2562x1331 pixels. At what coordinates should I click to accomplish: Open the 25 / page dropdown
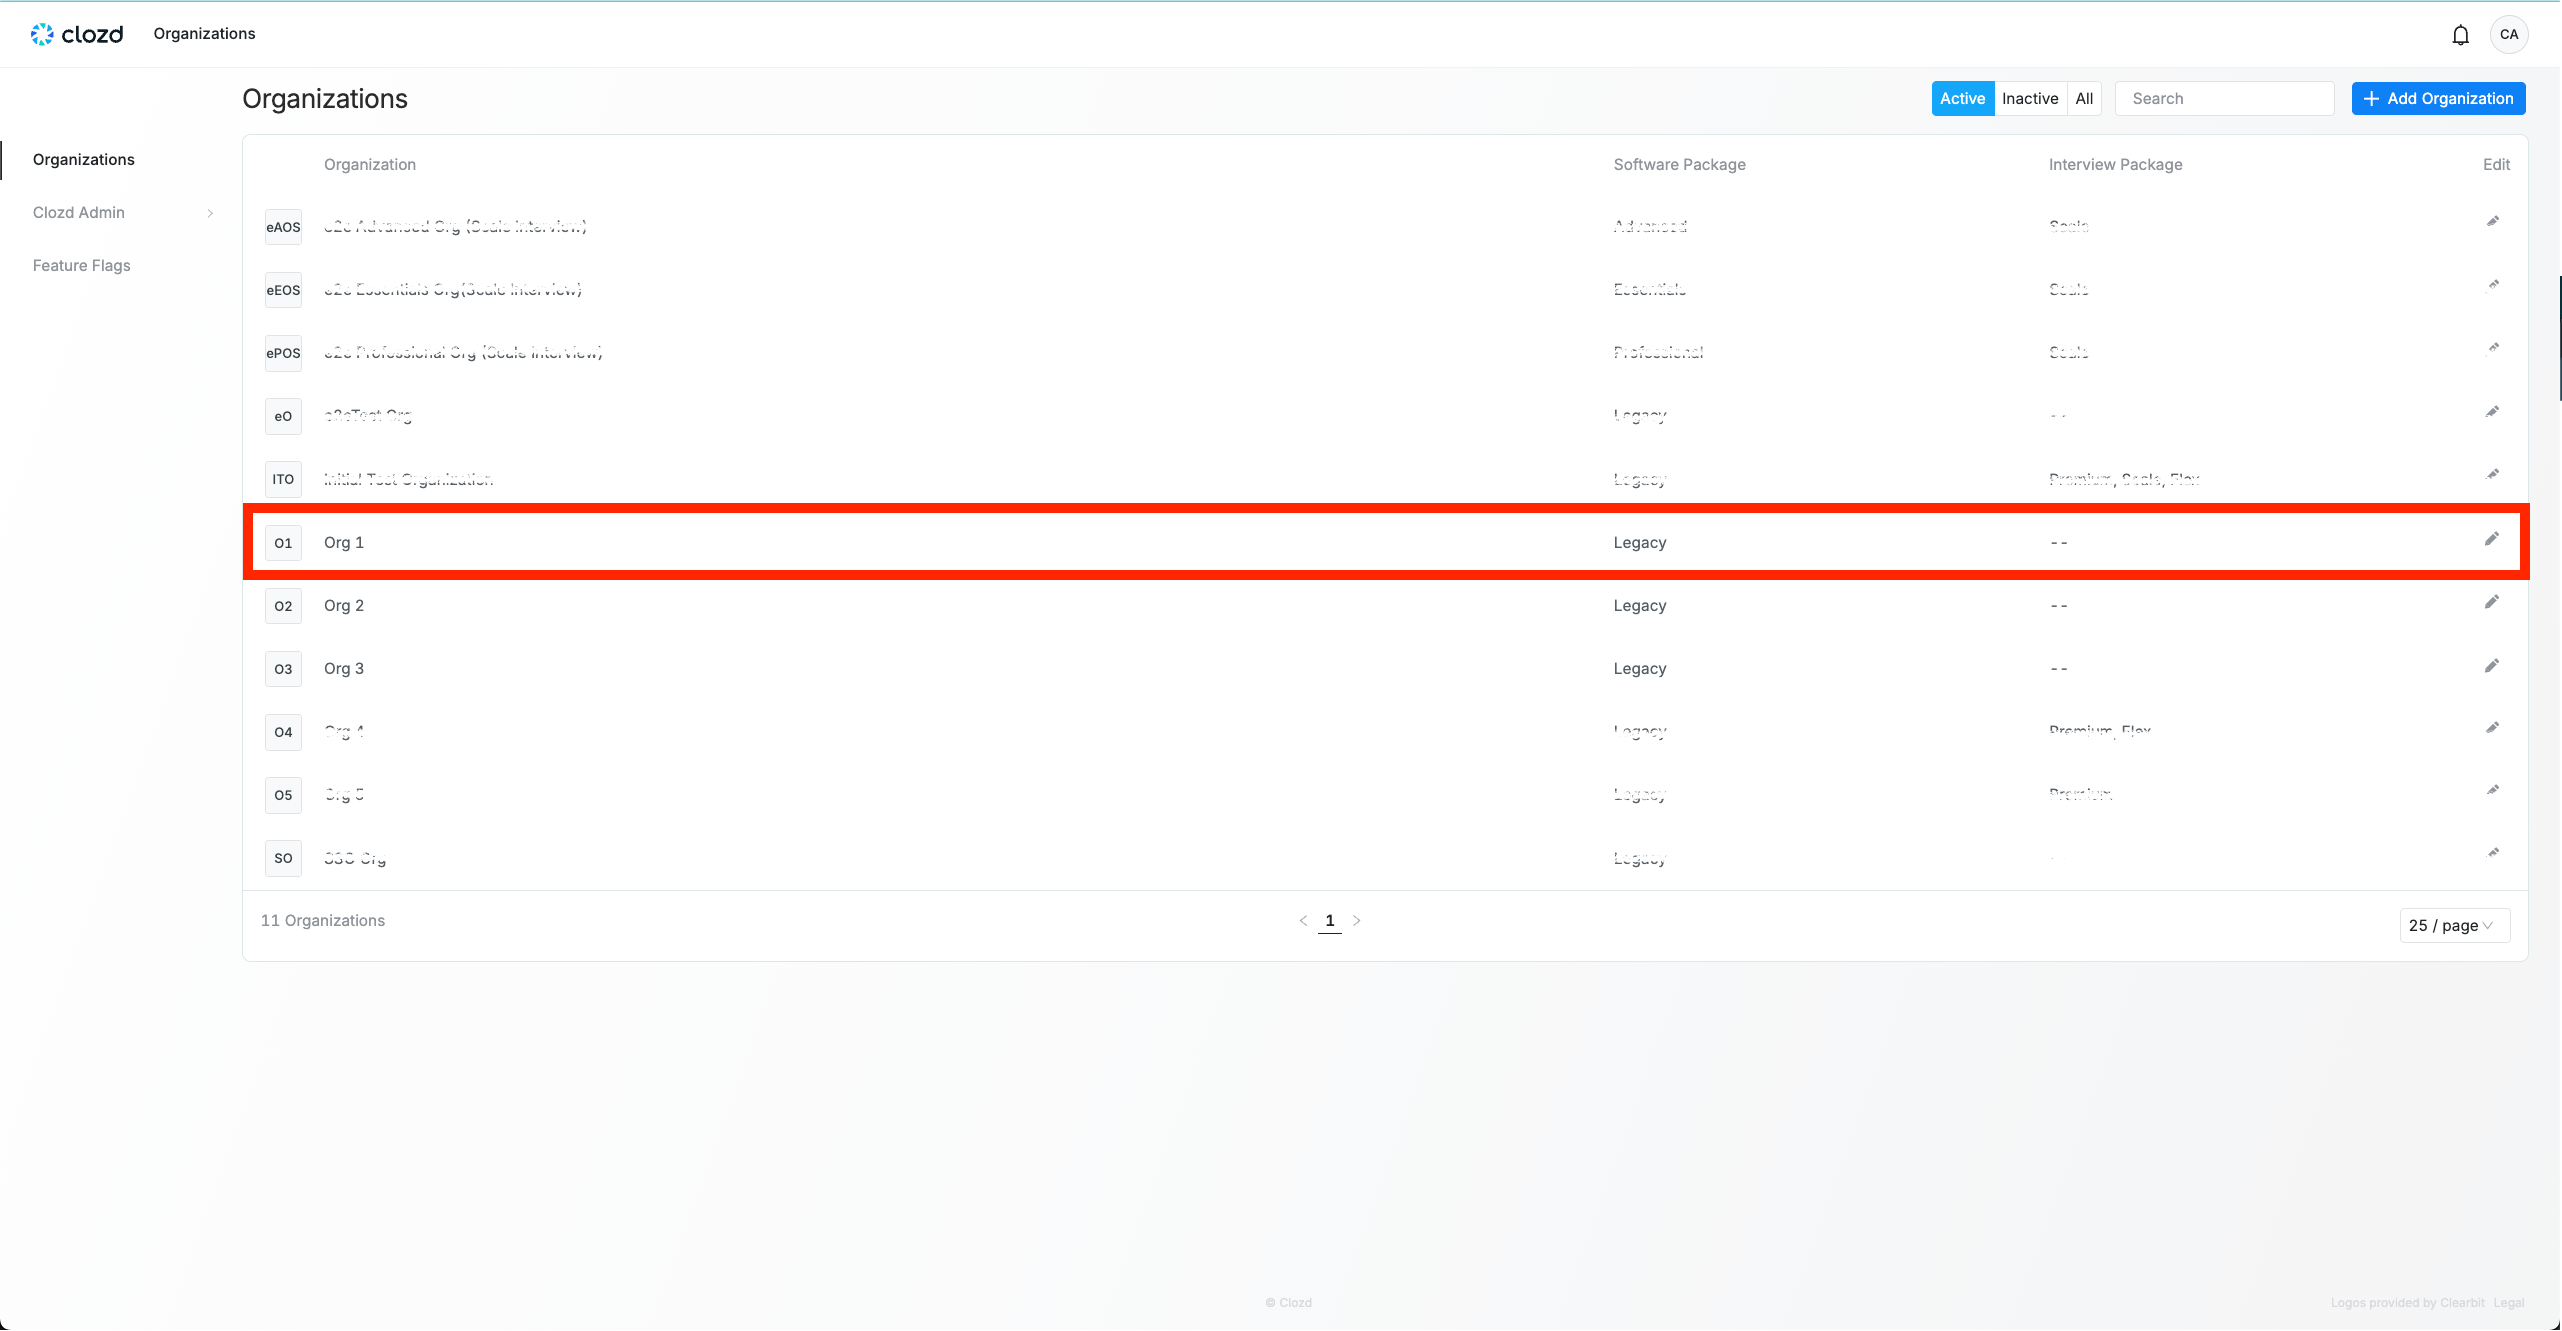(x=2453, y=925)
